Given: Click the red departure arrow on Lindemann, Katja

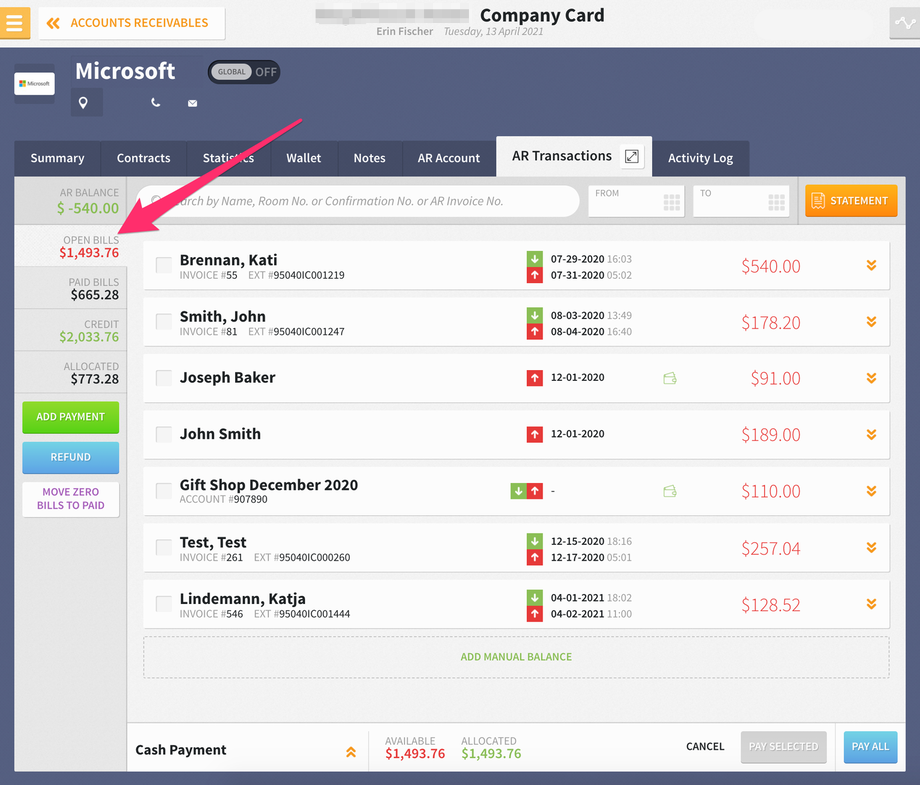Looking at the screenshot, I should tap(535, 614).
